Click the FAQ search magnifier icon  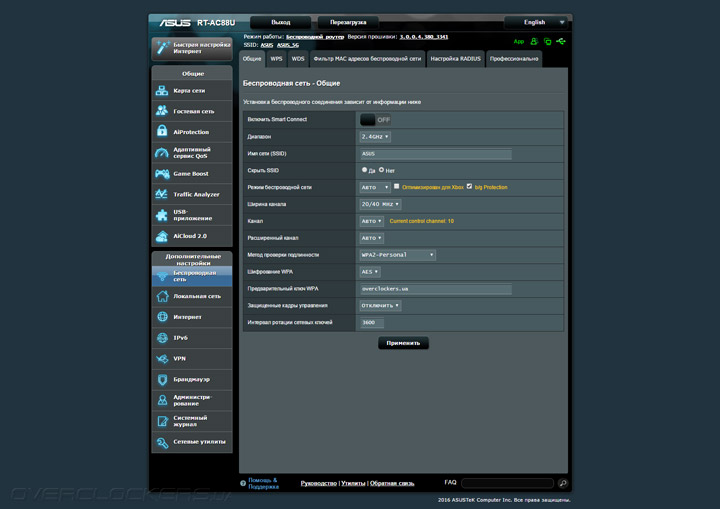pos(563,483)
